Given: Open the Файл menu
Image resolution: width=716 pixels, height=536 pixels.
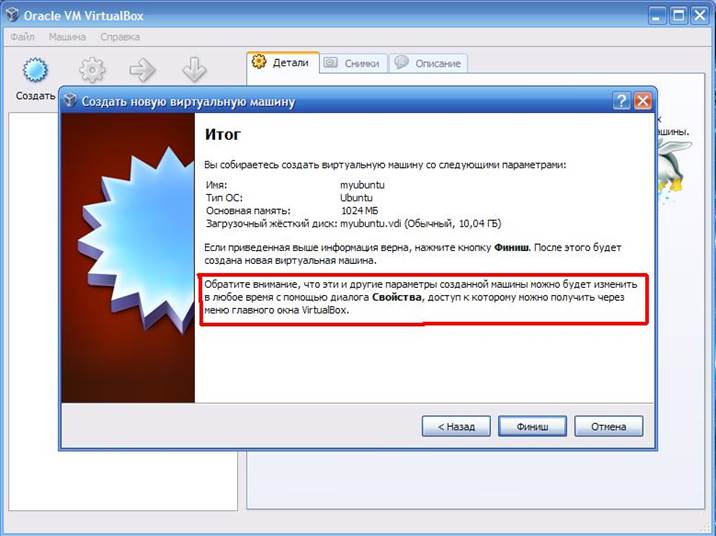Looking at the screenshot, I should 22,37.
